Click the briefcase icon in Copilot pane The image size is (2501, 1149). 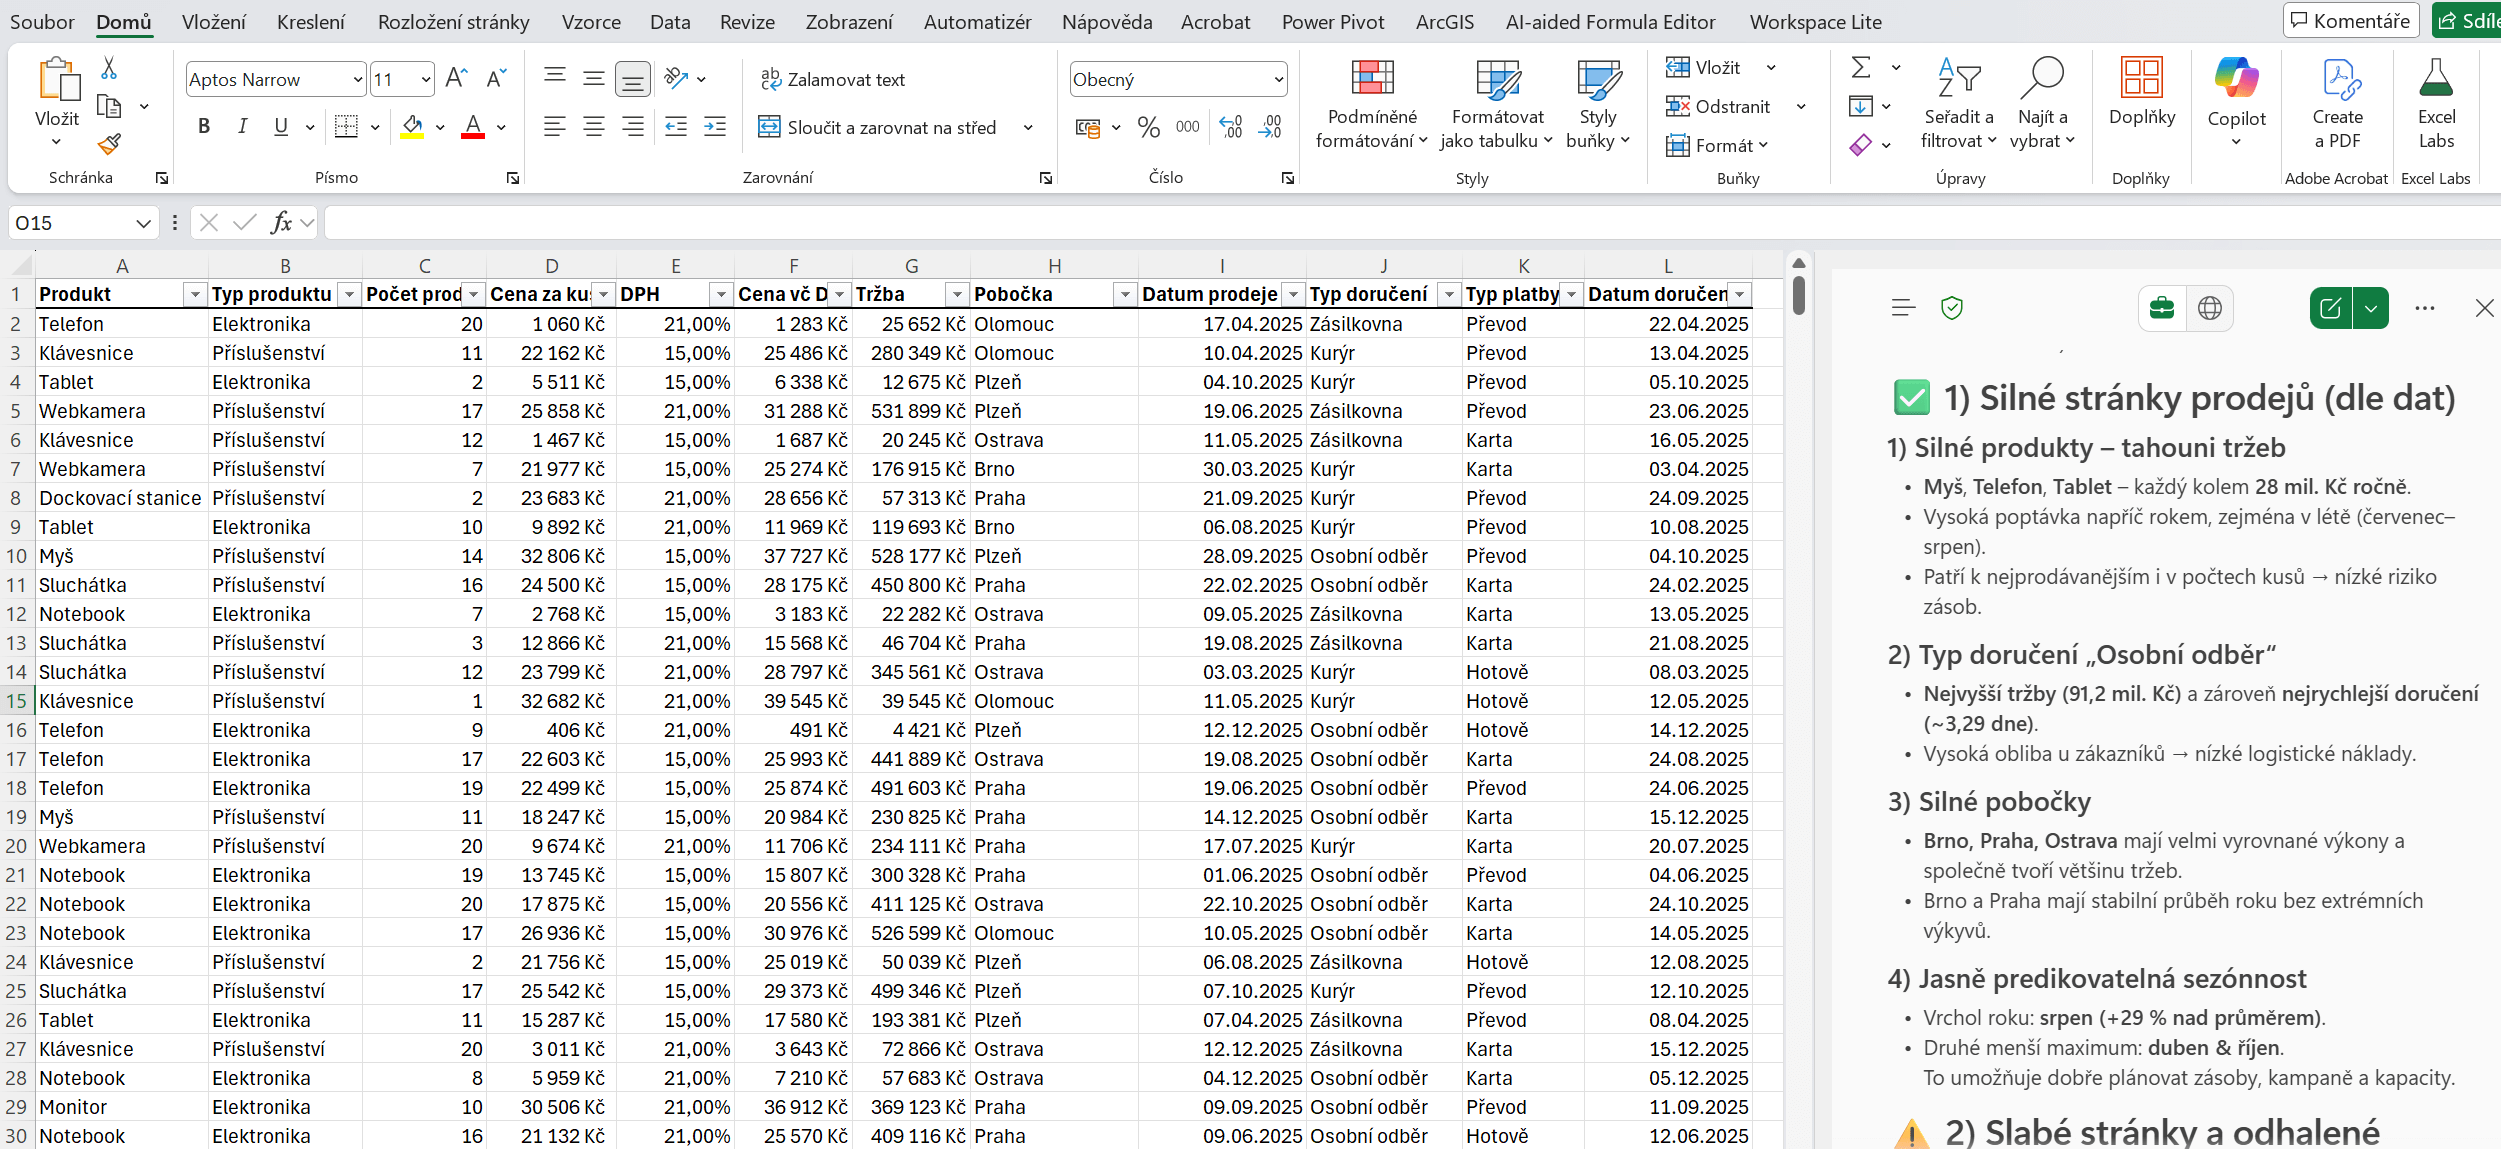pos(2162,308)
